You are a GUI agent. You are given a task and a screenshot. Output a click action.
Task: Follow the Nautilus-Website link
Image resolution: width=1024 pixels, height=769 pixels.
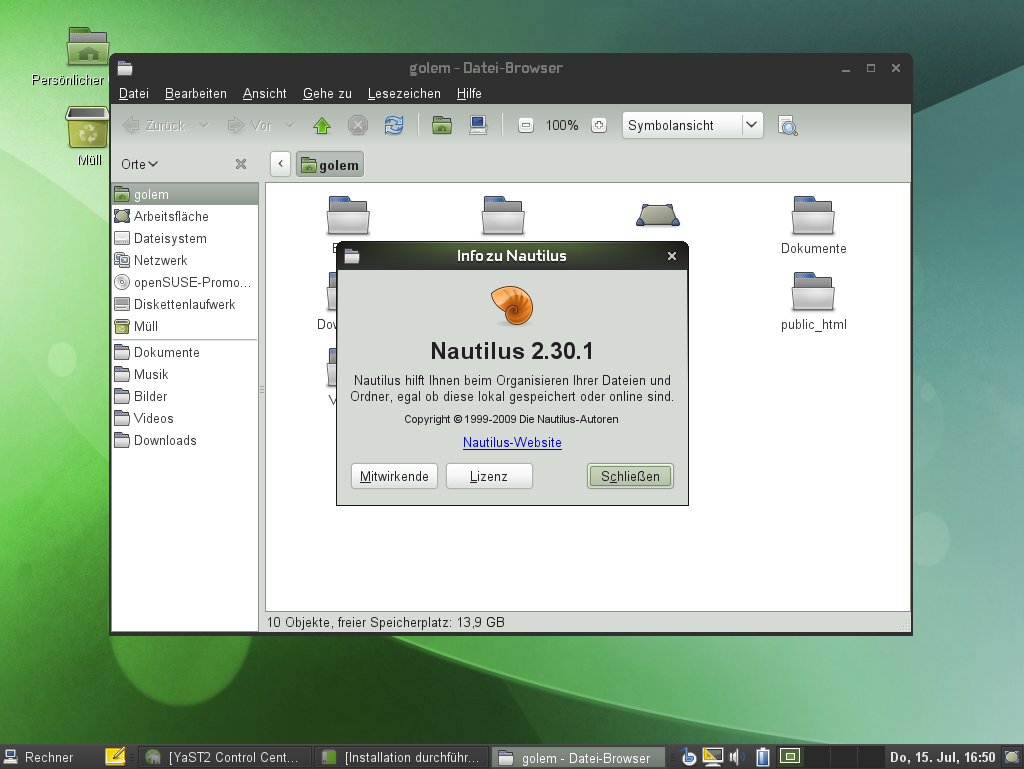click(x=512, y=442)
